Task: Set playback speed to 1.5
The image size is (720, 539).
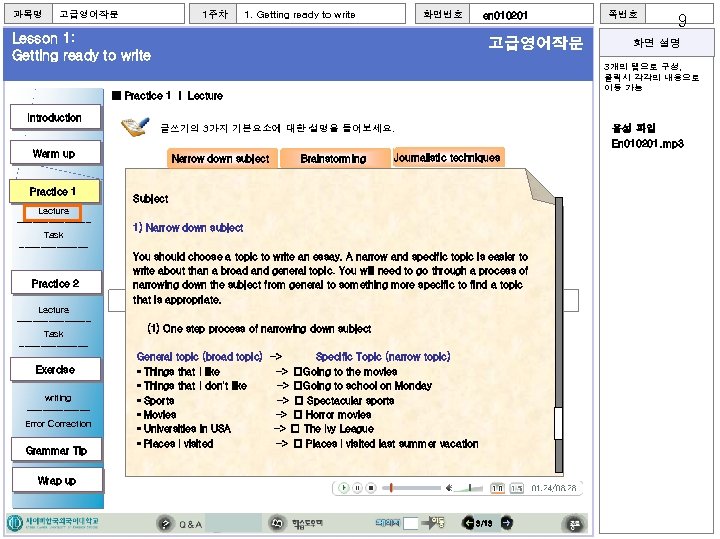Action: [517, 488]
